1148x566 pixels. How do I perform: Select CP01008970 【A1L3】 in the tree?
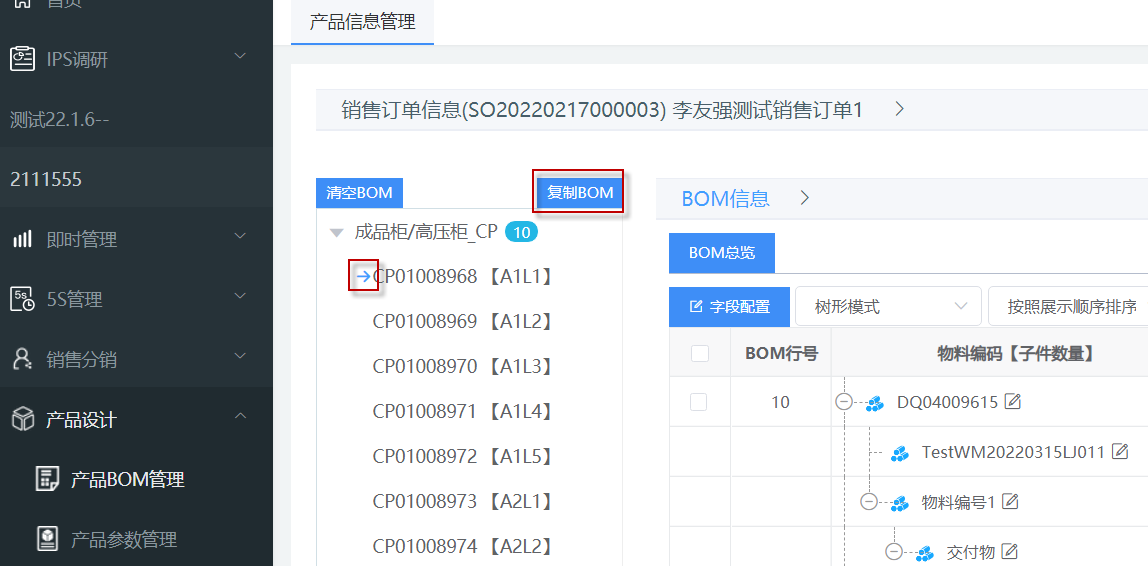(x=462, y=367)
